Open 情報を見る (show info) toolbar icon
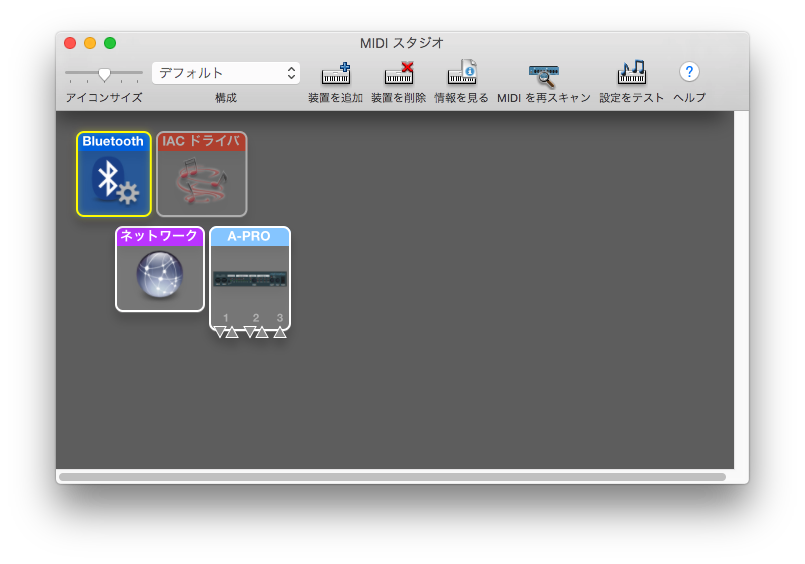The height and width of the screenshot is (564, 805). click(x=462, y=73)
